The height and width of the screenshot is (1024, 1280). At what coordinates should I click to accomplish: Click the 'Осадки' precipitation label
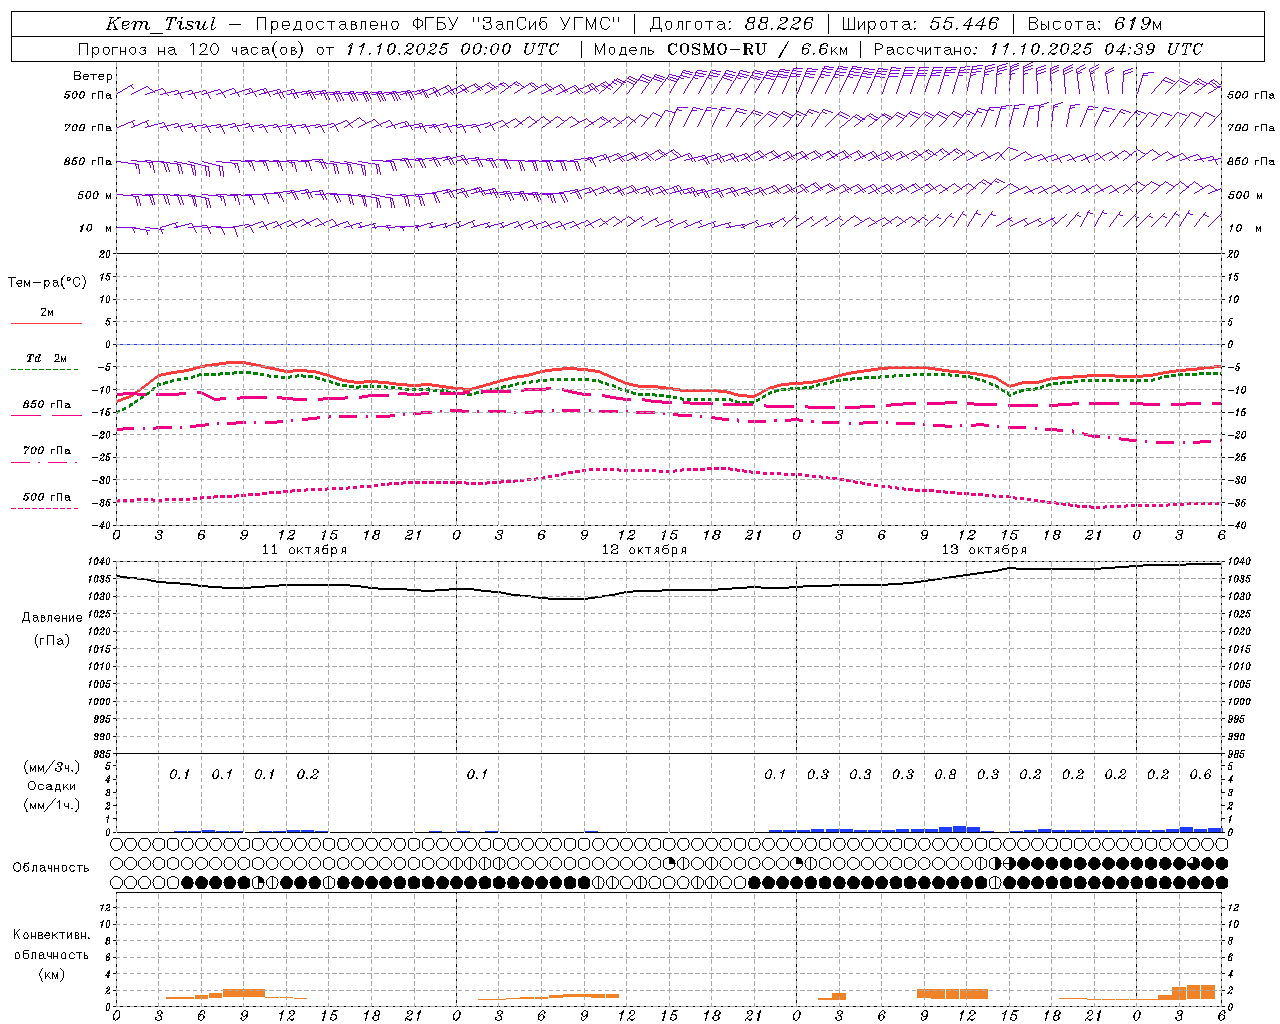click(x=52, y=786)
